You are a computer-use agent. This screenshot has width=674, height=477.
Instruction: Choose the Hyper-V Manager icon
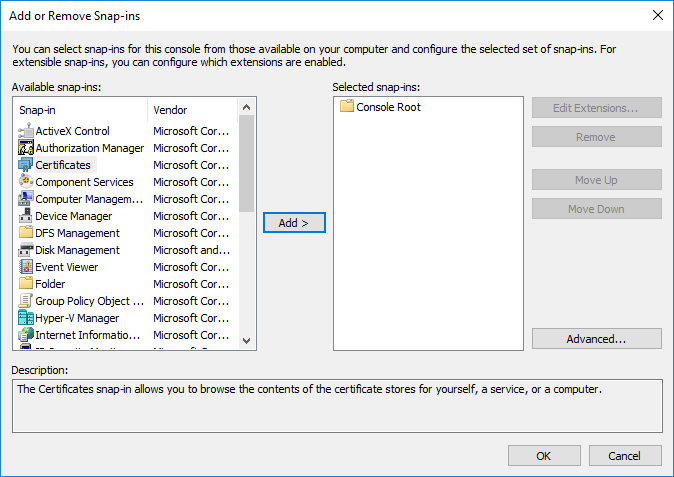[26, 318]
